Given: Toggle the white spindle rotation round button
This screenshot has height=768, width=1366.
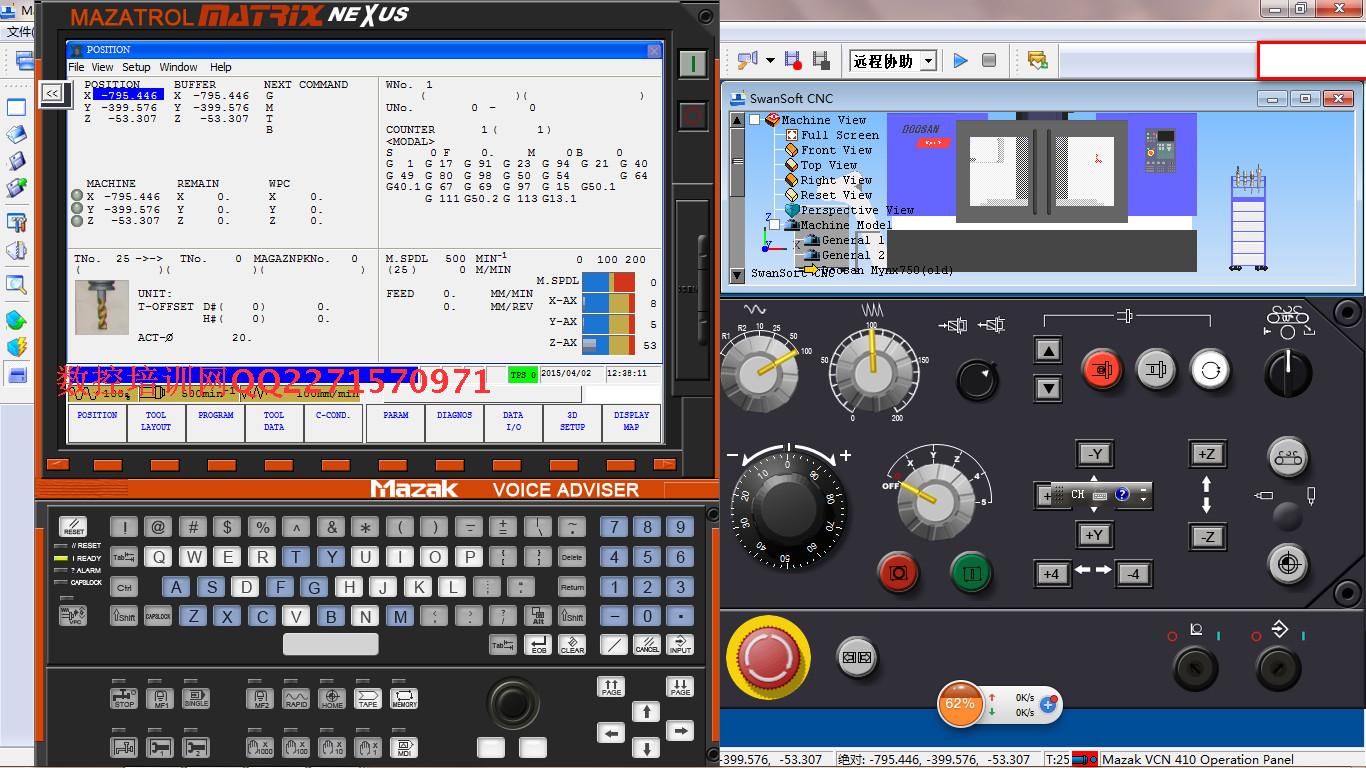Looking at the screenshot, I should tap(1210, 370).
